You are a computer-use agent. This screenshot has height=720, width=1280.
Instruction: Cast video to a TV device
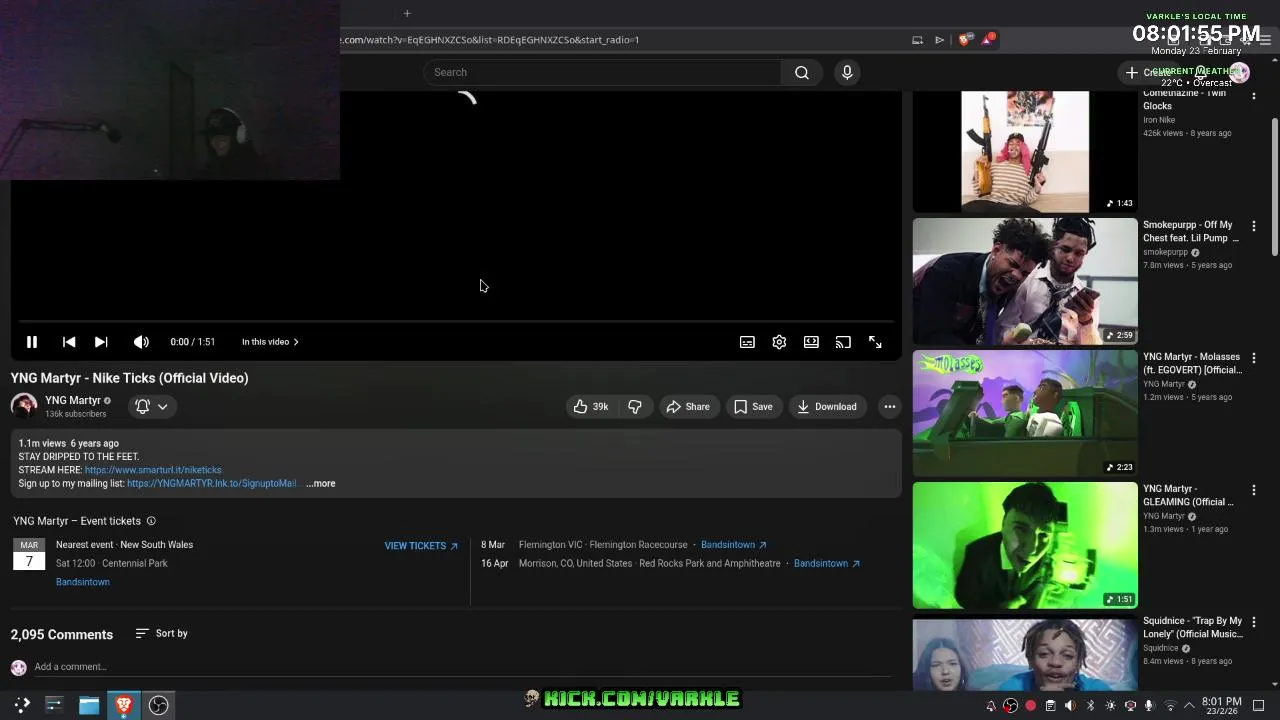coord(843,342)
